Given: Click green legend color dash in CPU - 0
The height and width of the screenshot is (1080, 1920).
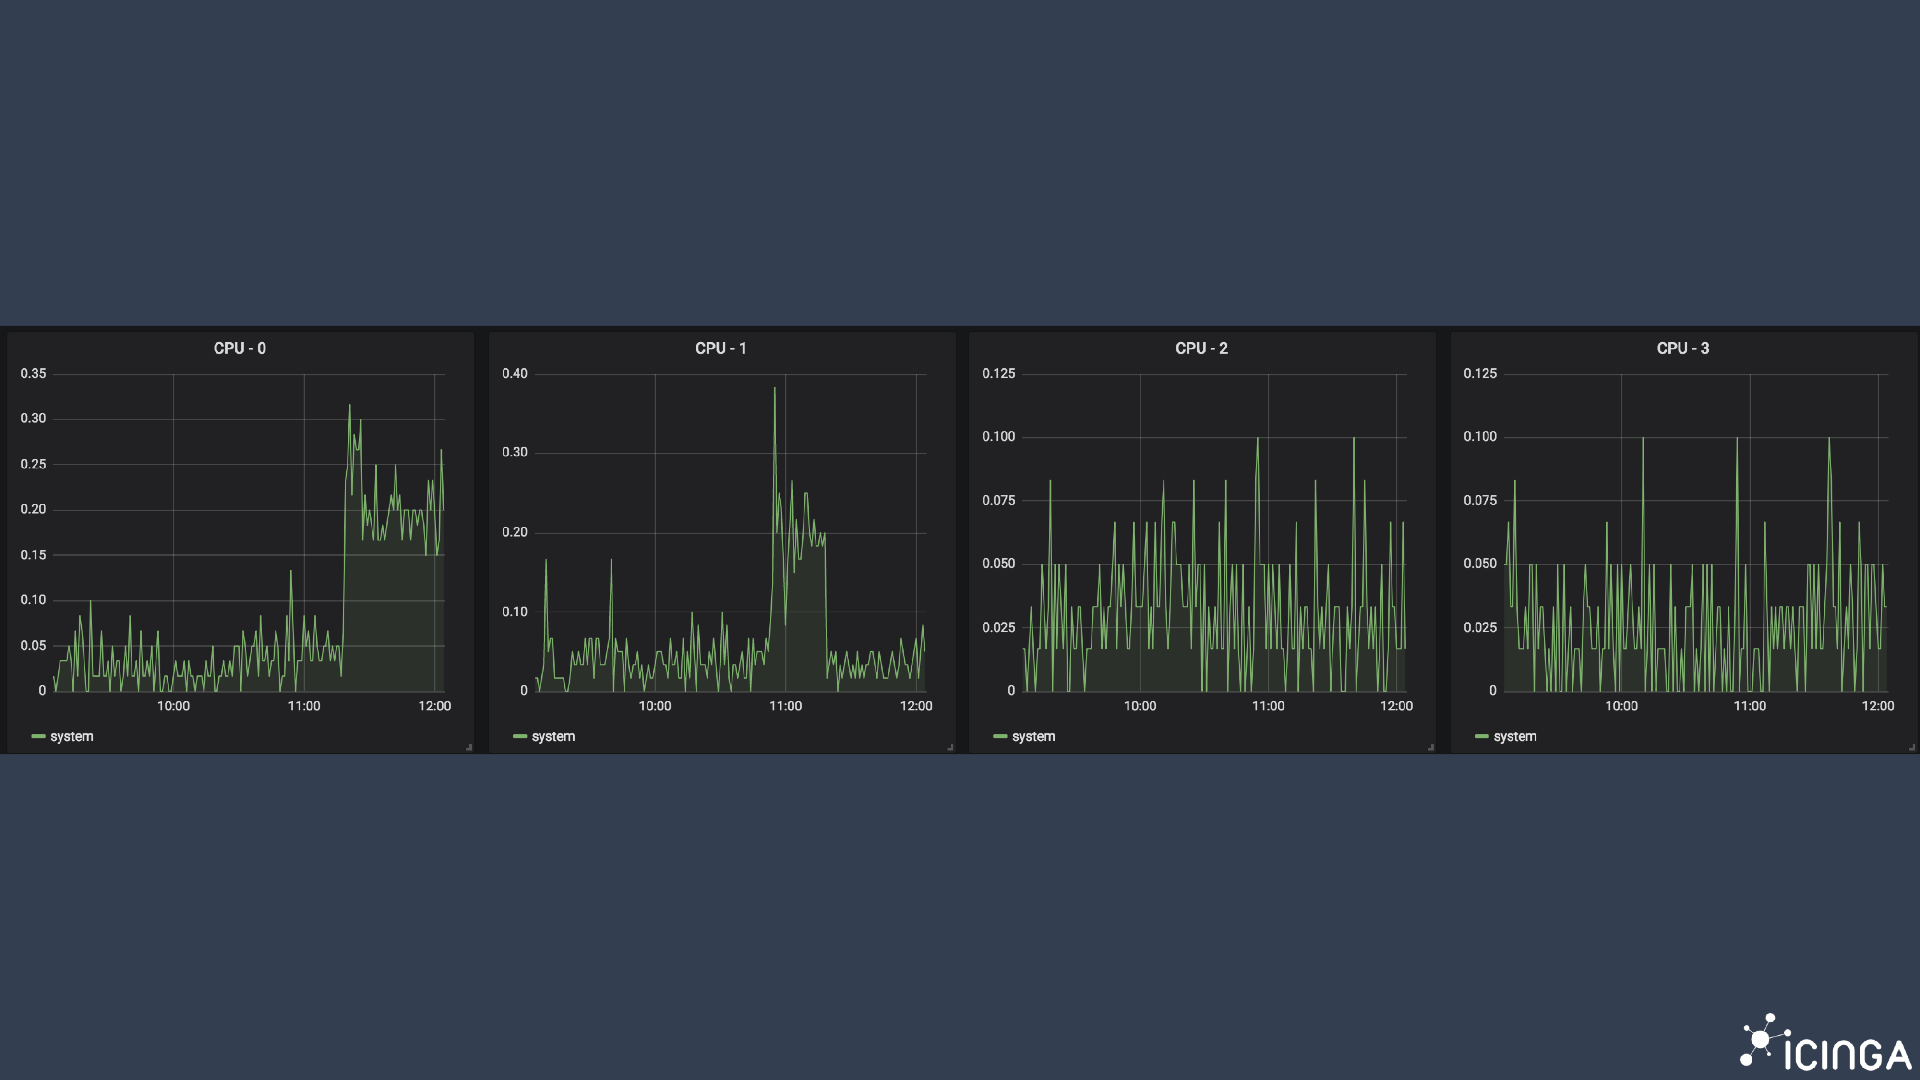Looking at the screenshot, I should pos(38,737).
